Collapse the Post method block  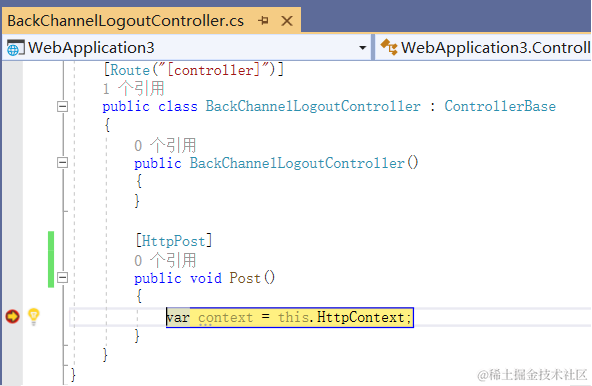click(63, 278)
